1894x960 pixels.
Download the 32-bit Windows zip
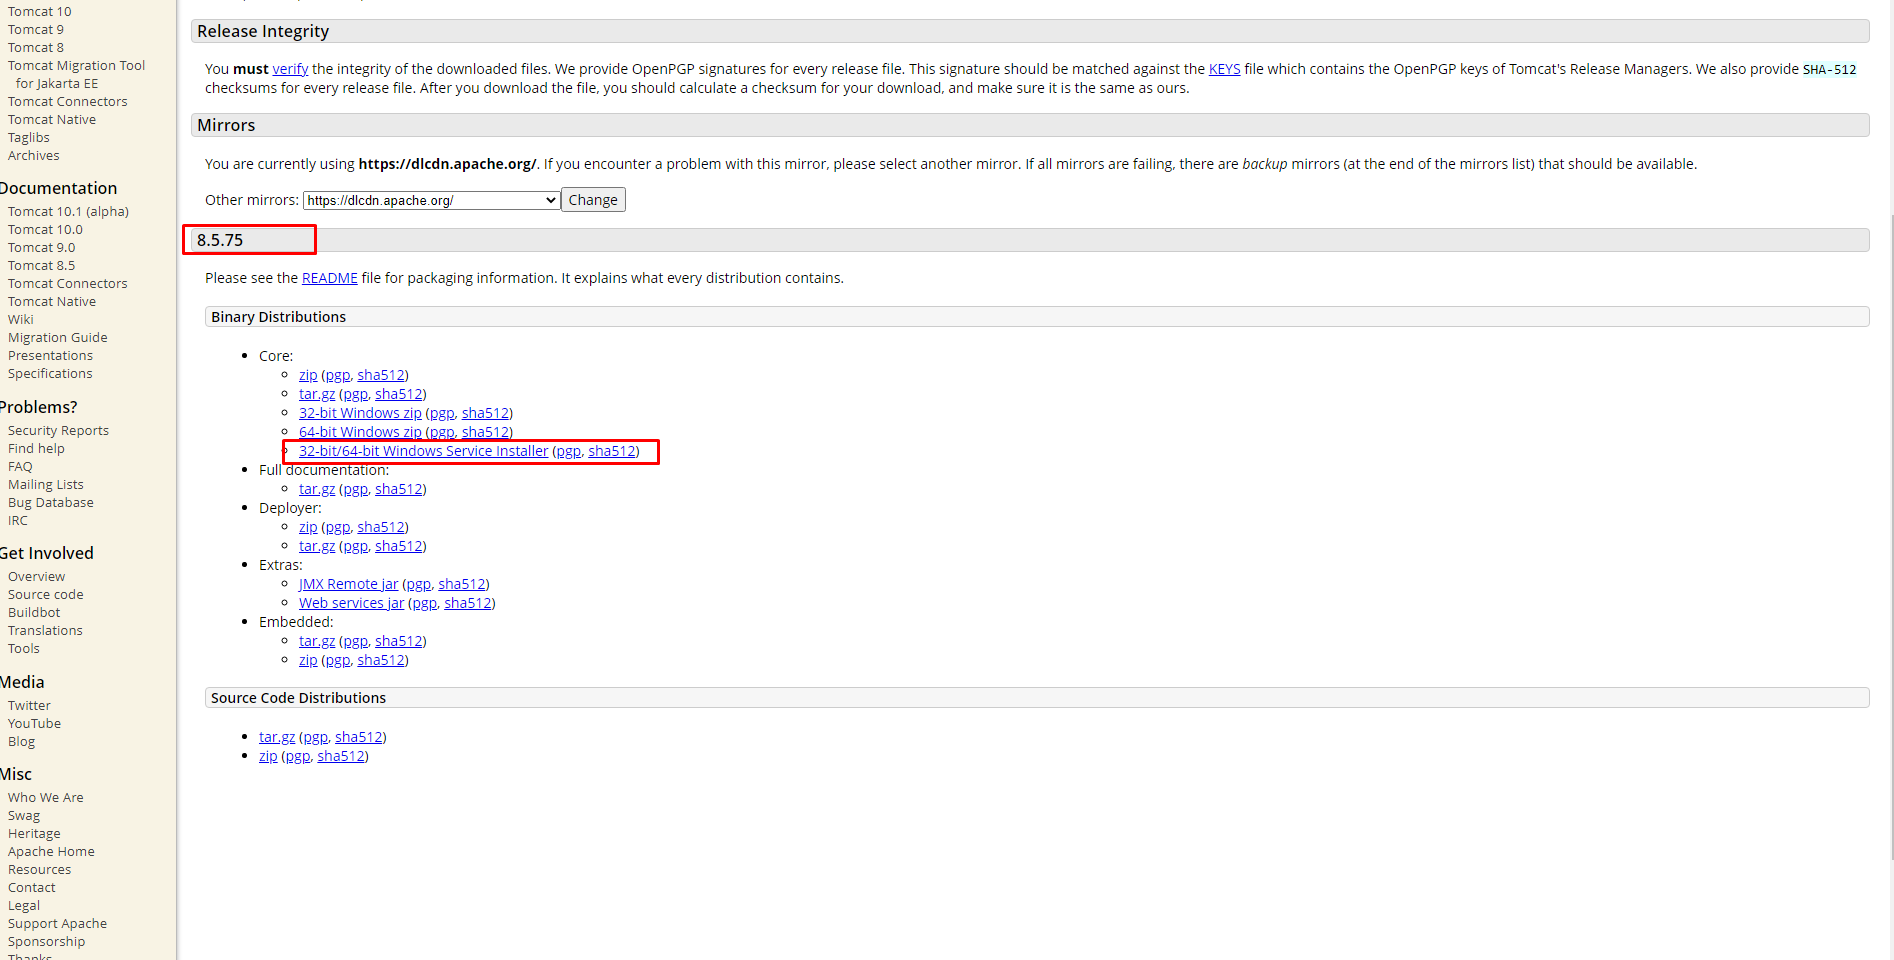coord(360,413)
